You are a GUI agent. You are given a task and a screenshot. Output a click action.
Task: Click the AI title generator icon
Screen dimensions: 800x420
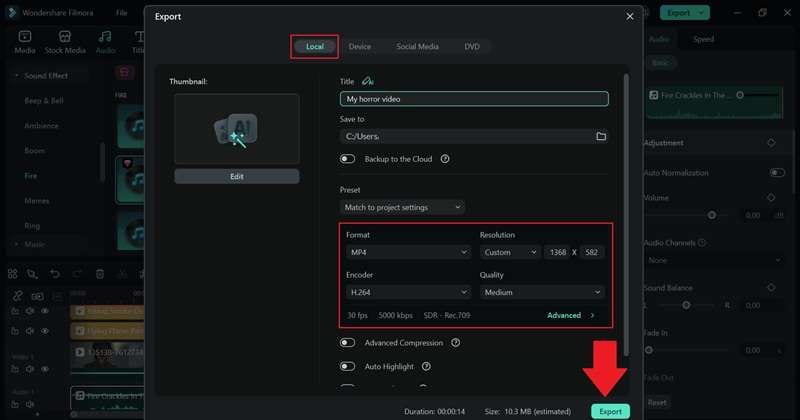coord(367,81)
